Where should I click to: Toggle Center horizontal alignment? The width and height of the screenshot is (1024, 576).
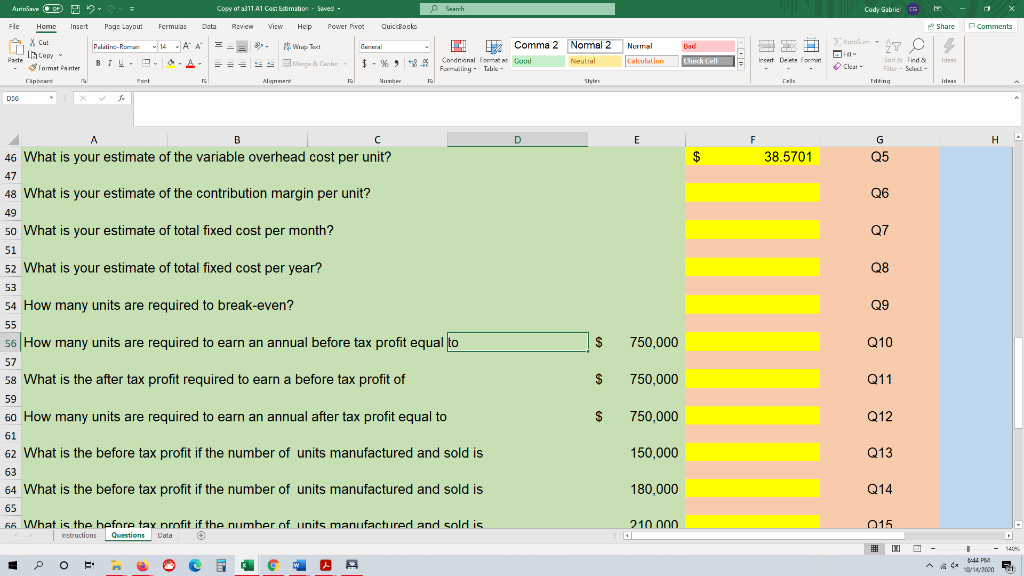pyautogui.click(x=230, y=63)
